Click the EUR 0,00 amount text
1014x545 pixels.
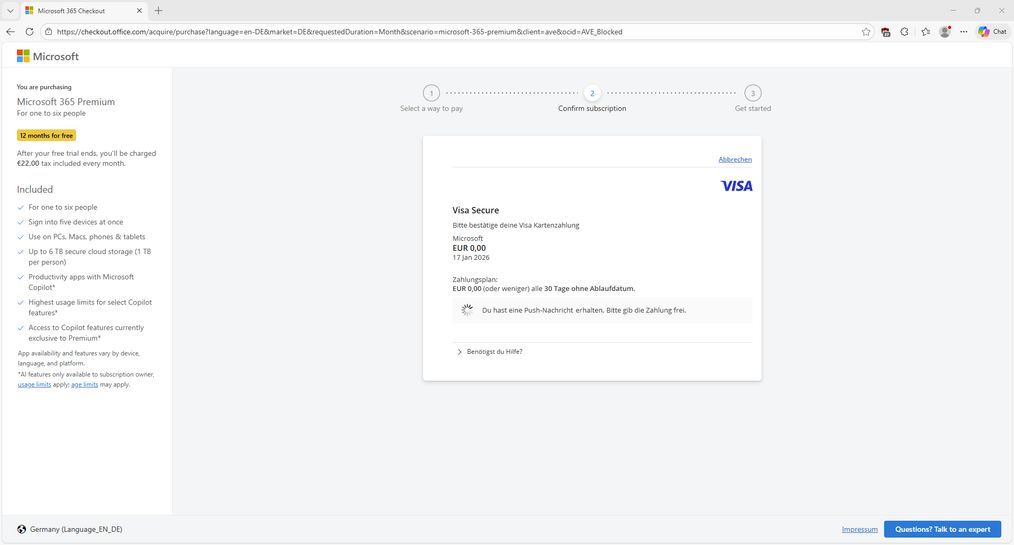point(469,248)
